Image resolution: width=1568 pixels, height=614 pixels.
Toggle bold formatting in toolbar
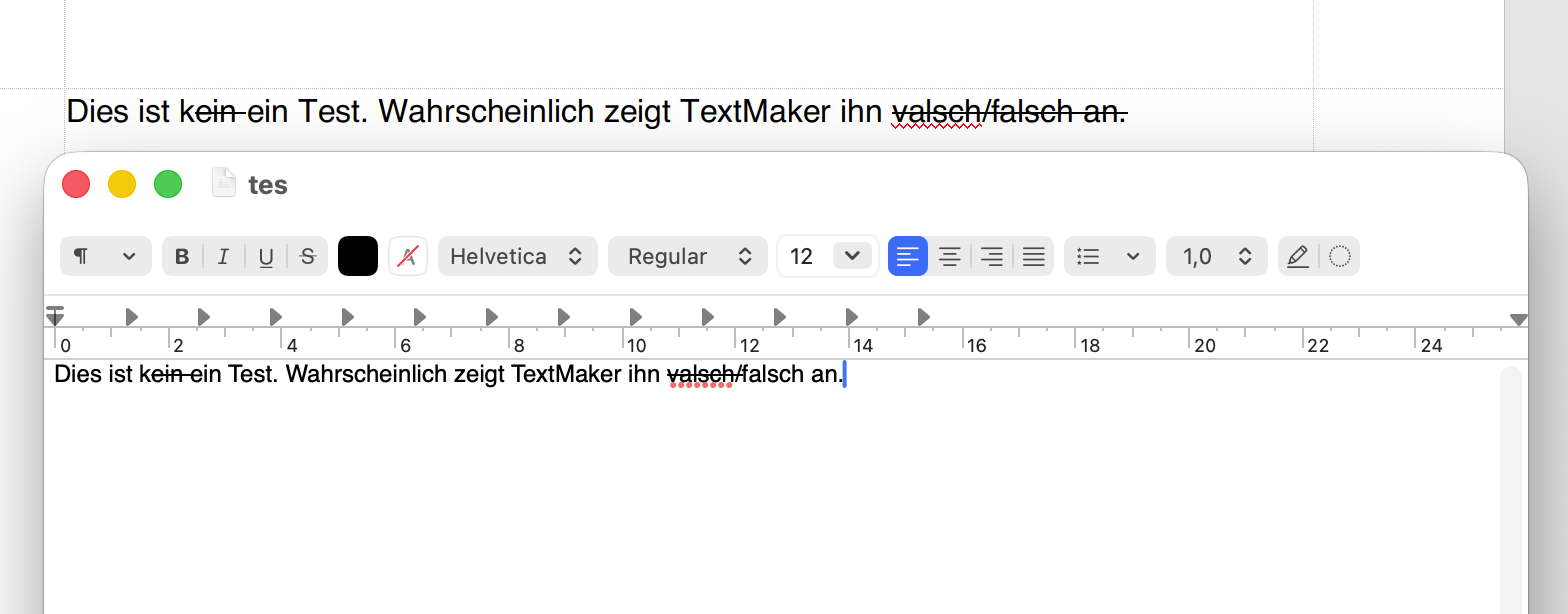pyautogui.click(x=182, y=257)
